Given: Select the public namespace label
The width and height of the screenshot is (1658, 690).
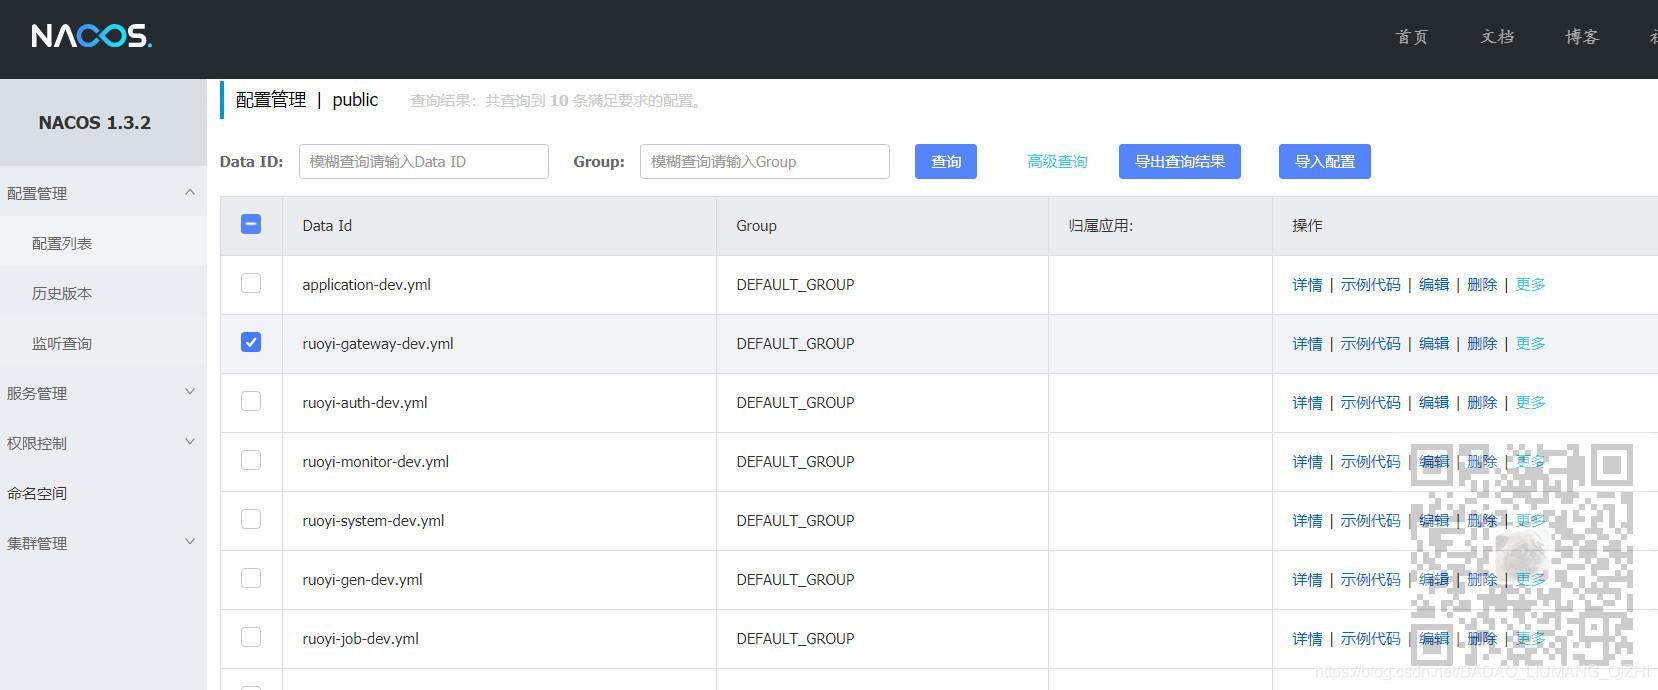Looking at the screenshot, I should coord(355,100).
